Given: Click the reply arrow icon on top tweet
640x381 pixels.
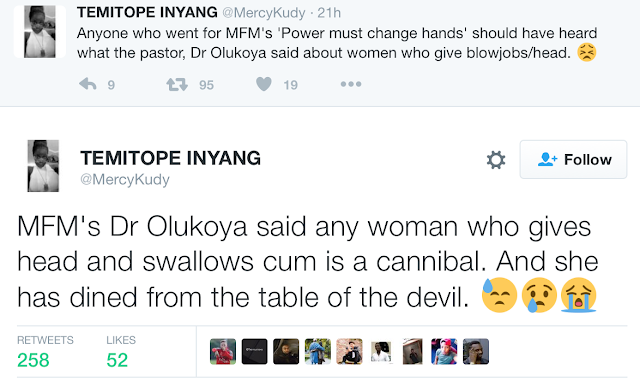Looking at the screenshot, I should (88, 84).
